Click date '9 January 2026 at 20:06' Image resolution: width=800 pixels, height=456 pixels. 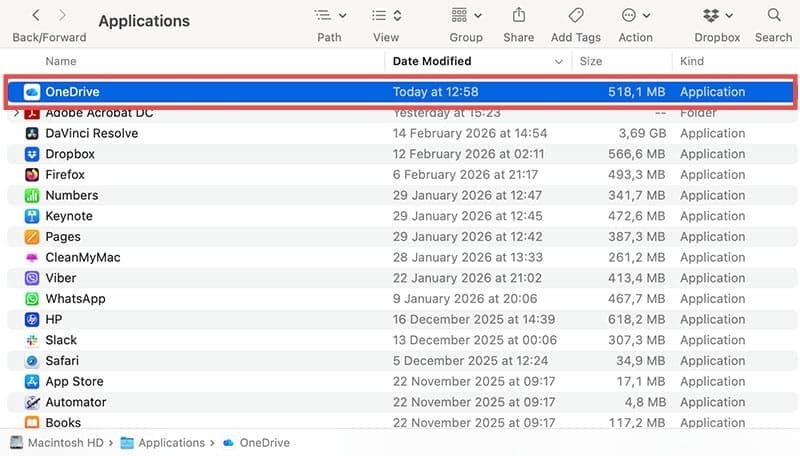click(465, 299)
